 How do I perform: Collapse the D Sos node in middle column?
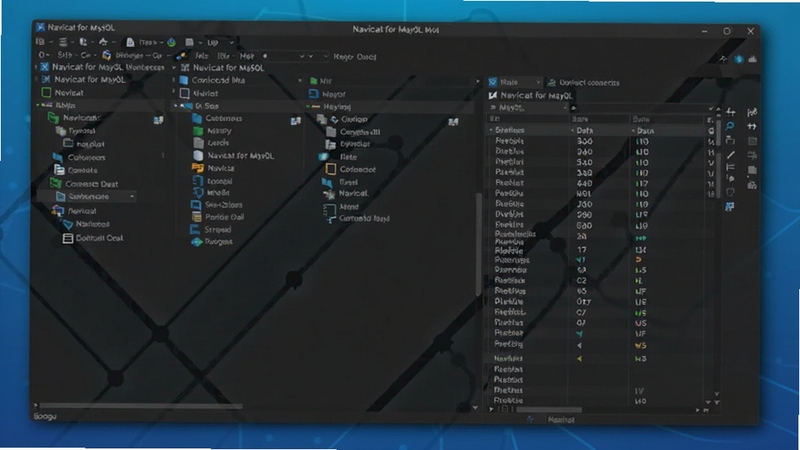pos(176,106)
